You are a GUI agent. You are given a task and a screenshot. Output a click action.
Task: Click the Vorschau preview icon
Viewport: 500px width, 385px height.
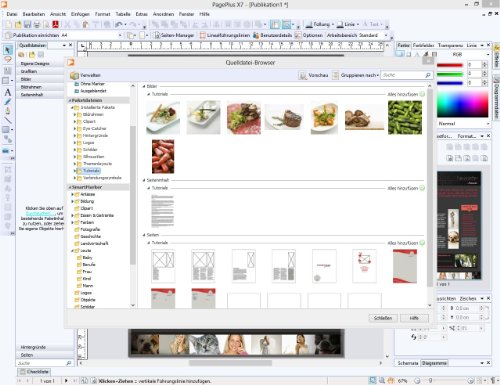point(303,76)
